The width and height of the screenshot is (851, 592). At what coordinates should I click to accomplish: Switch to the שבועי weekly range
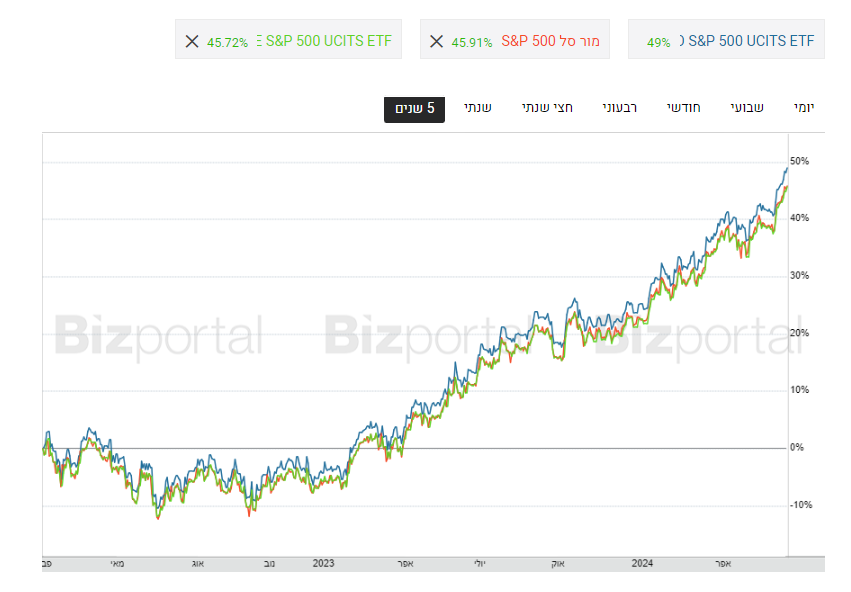[745, 107]
